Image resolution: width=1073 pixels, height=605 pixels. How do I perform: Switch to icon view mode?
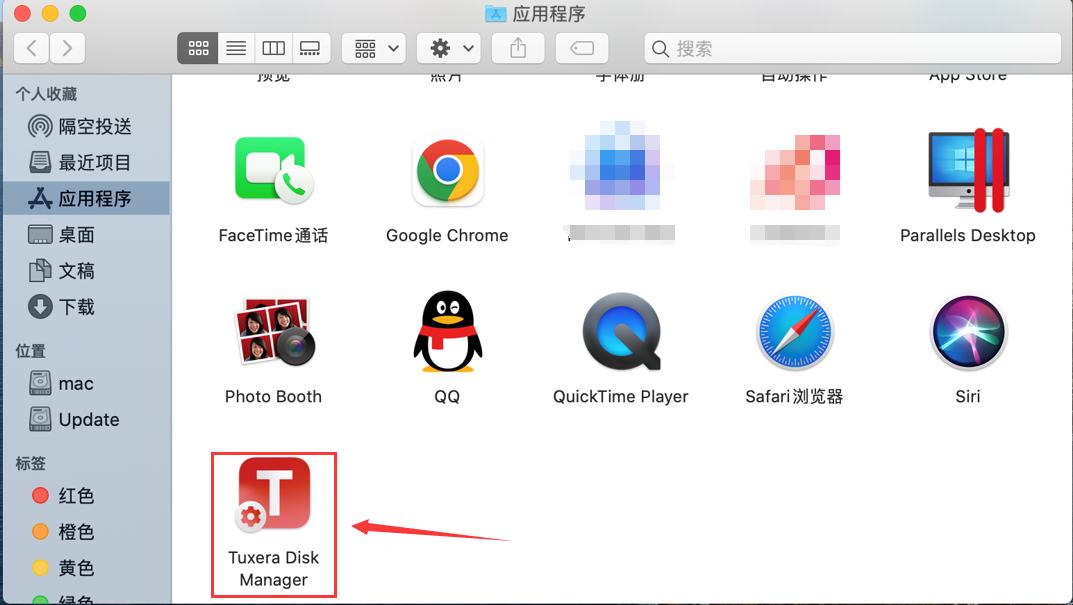click(x=198, y=48)
